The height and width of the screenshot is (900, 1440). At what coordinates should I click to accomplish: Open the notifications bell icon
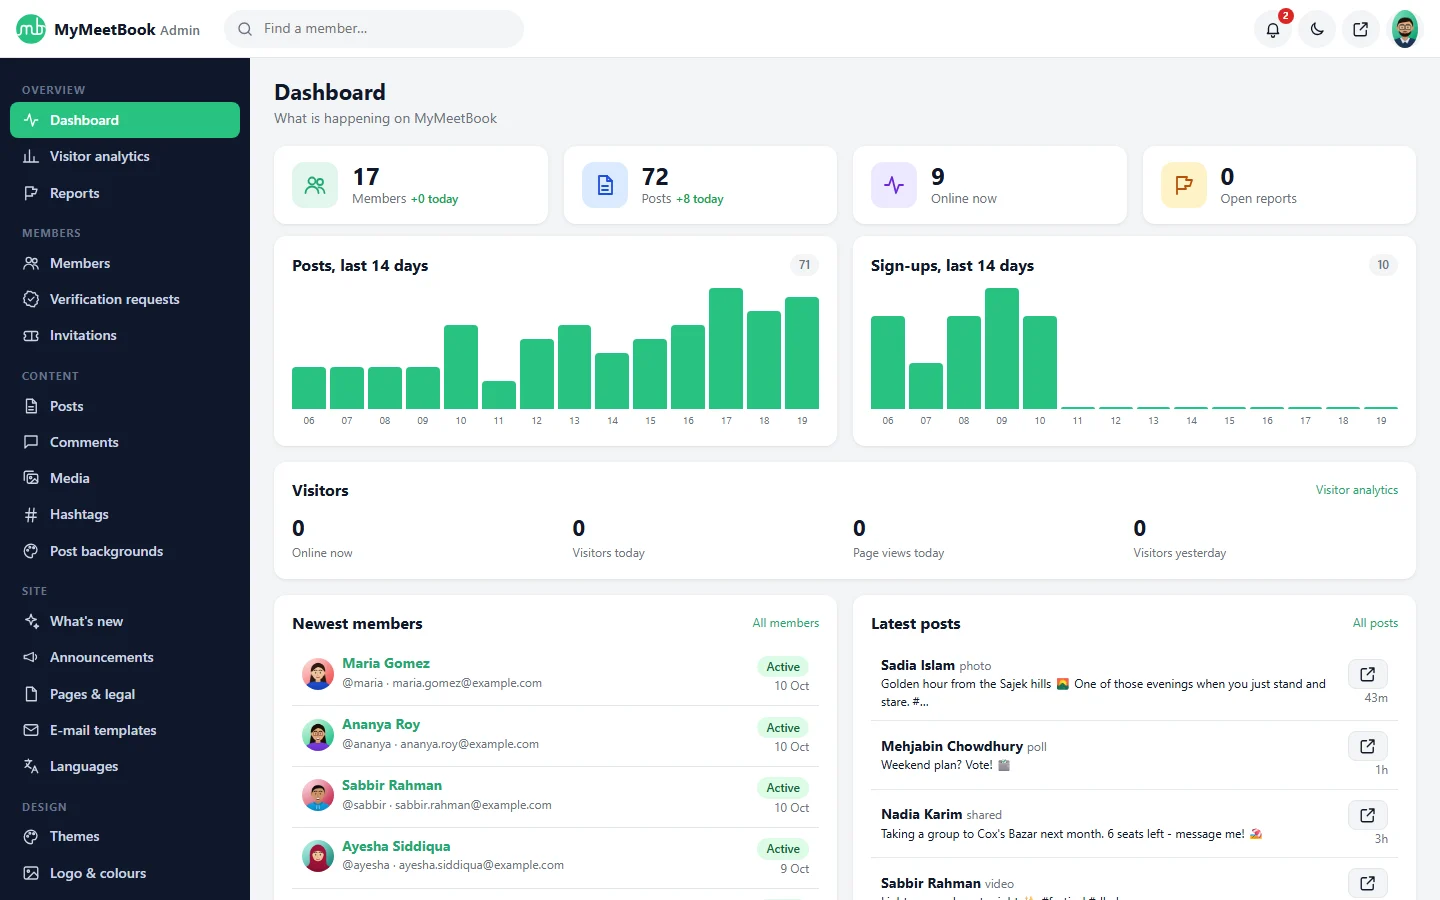point(1273,29)
